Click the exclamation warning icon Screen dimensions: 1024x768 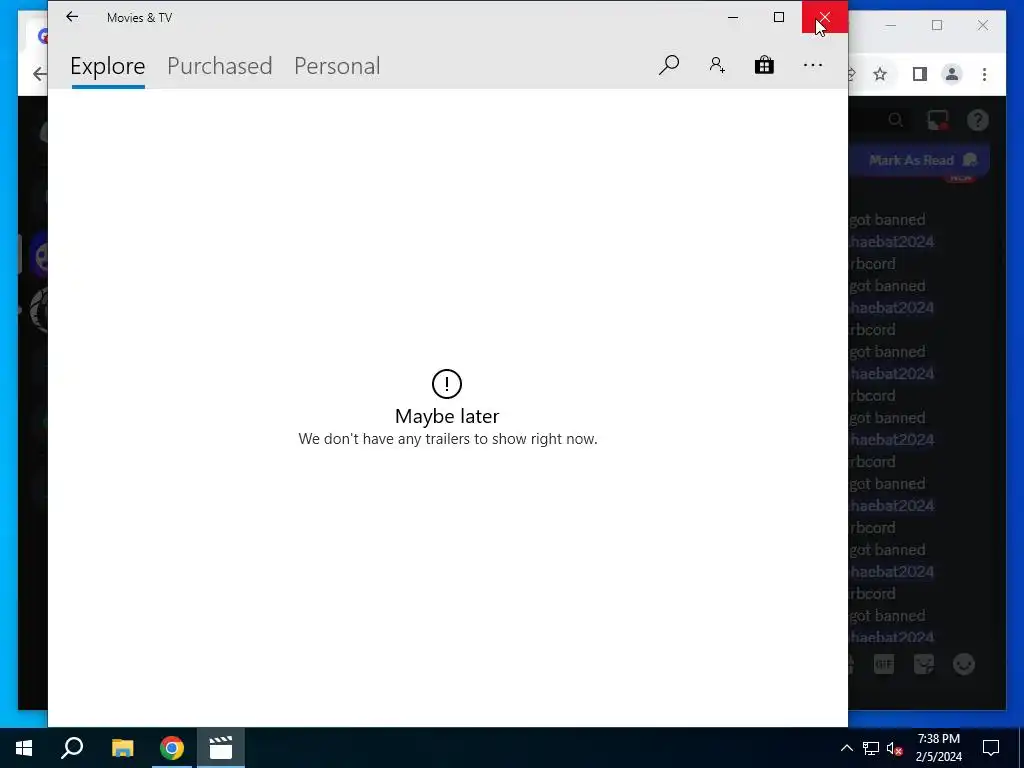pos(447,384)
